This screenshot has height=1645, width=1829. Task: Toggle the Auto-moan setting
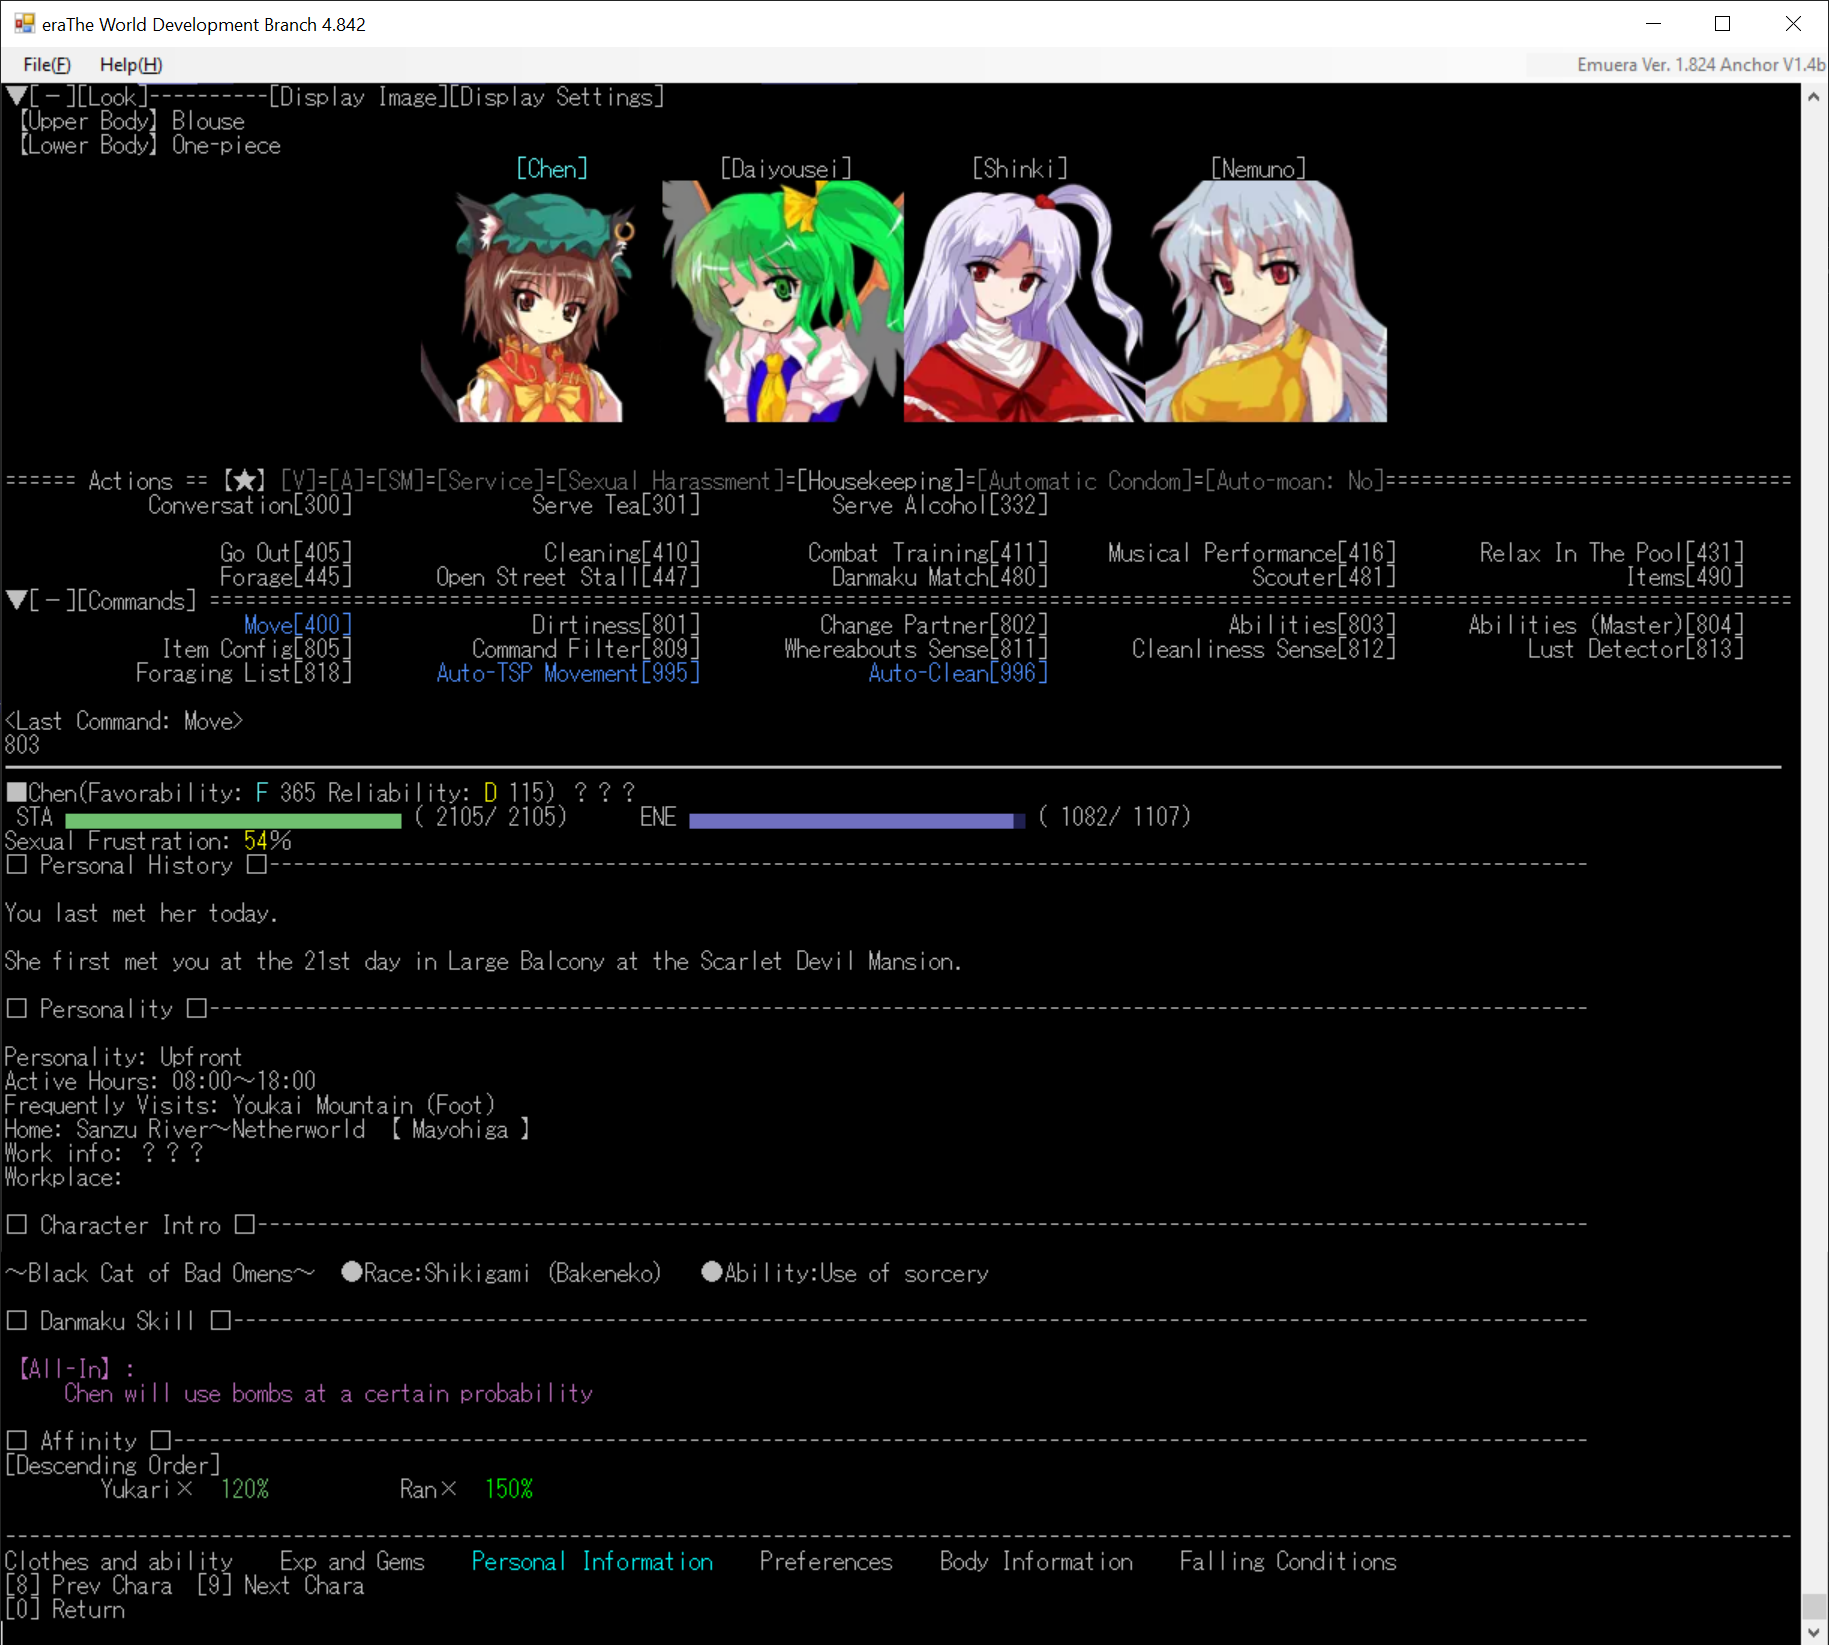pyautogui.click(x=1295, y=481)
